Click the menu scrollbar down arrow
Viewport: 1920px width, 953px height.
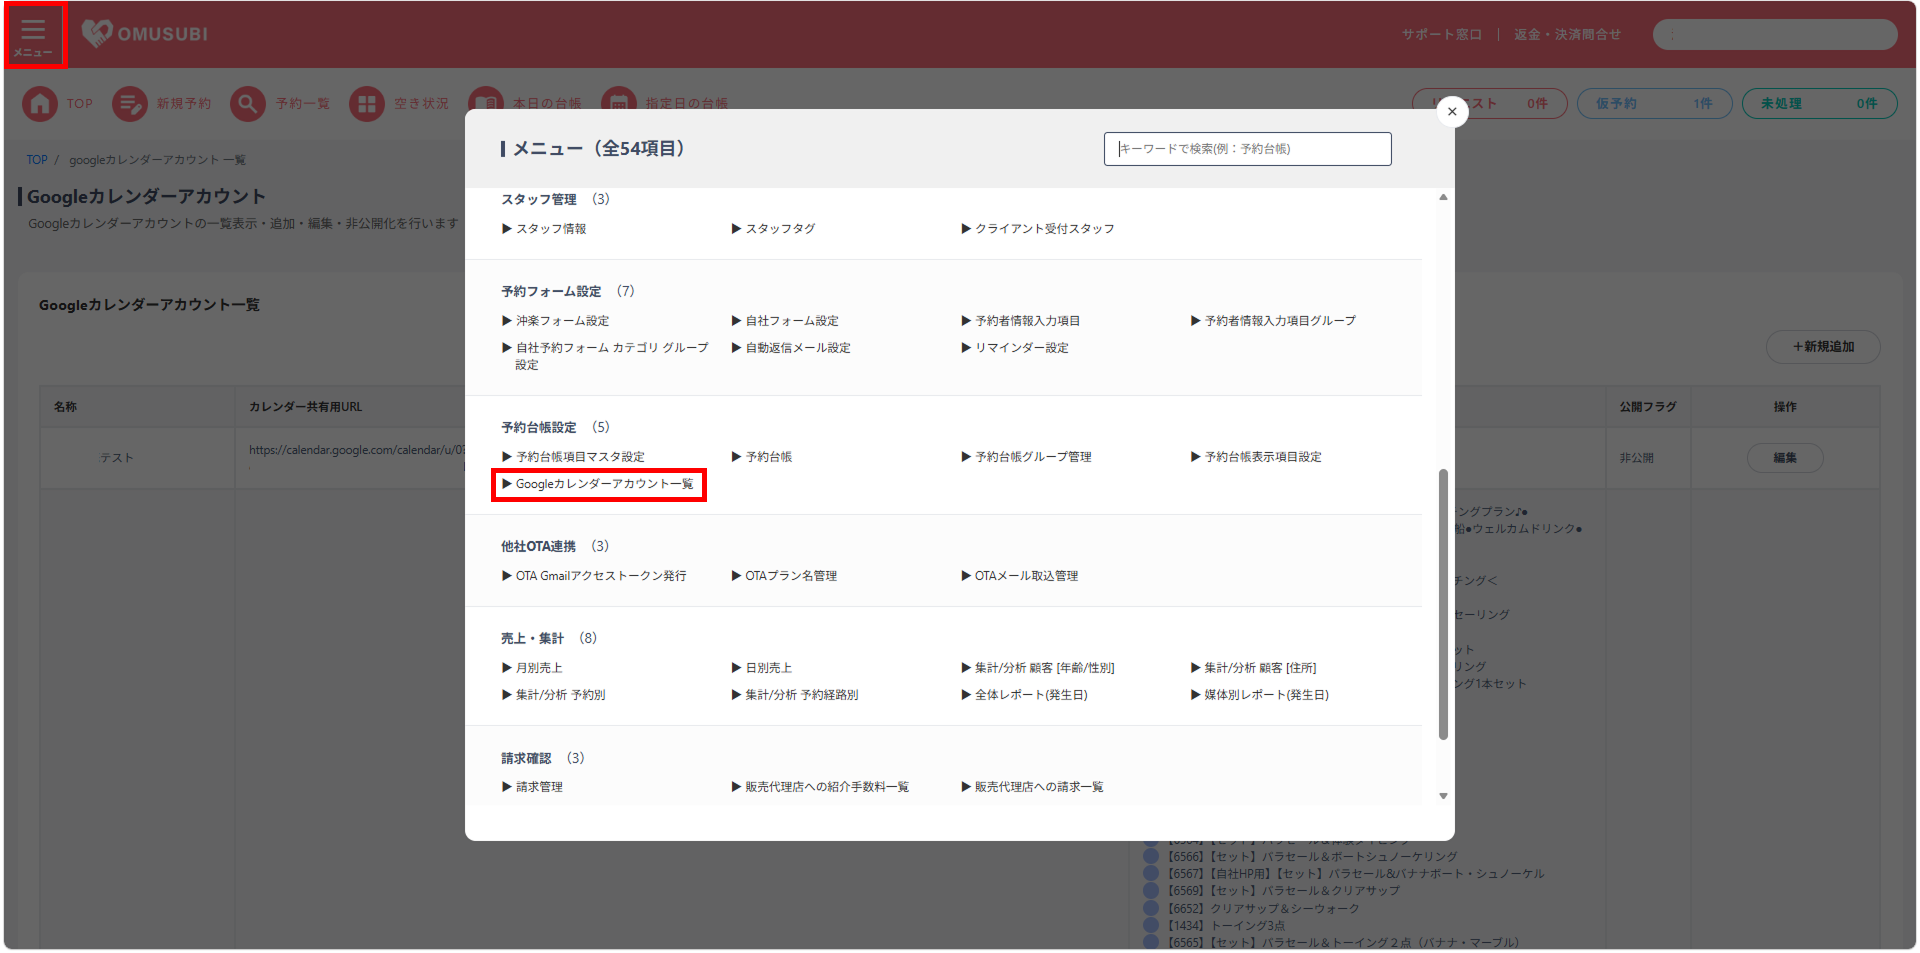[x=1443, y=796]
